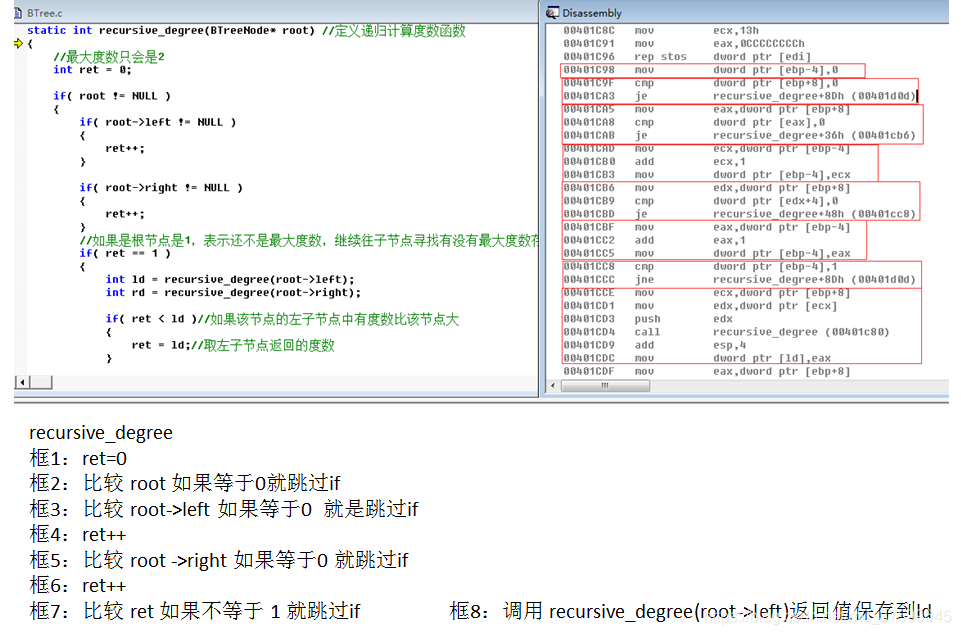Click disassembly line at address 00401CAD
Image resolution: width=961 pixels, height=635 pixels.
point(707,149)
